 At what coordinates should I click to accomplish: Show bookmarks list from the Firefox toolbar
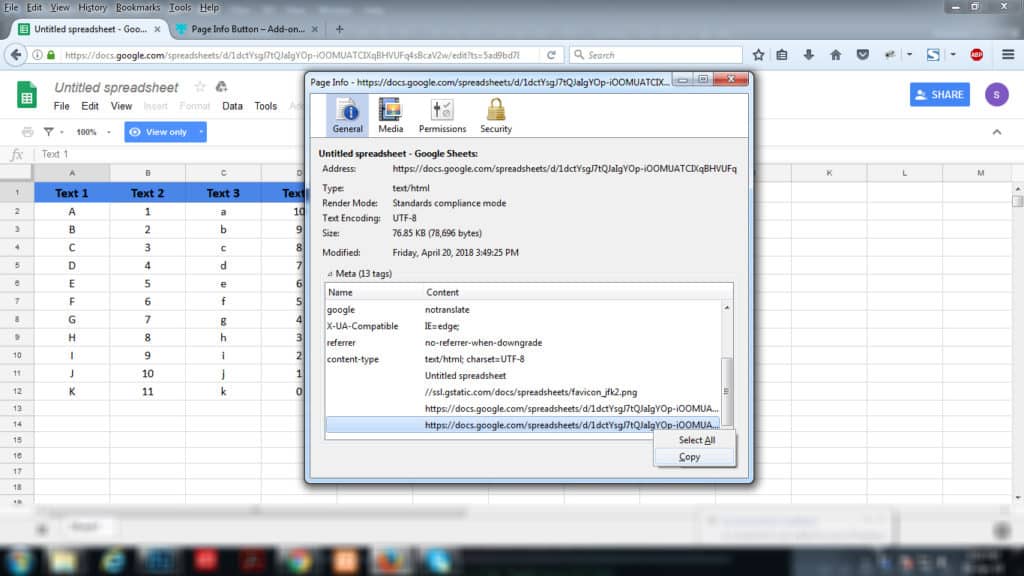point(782,55)
